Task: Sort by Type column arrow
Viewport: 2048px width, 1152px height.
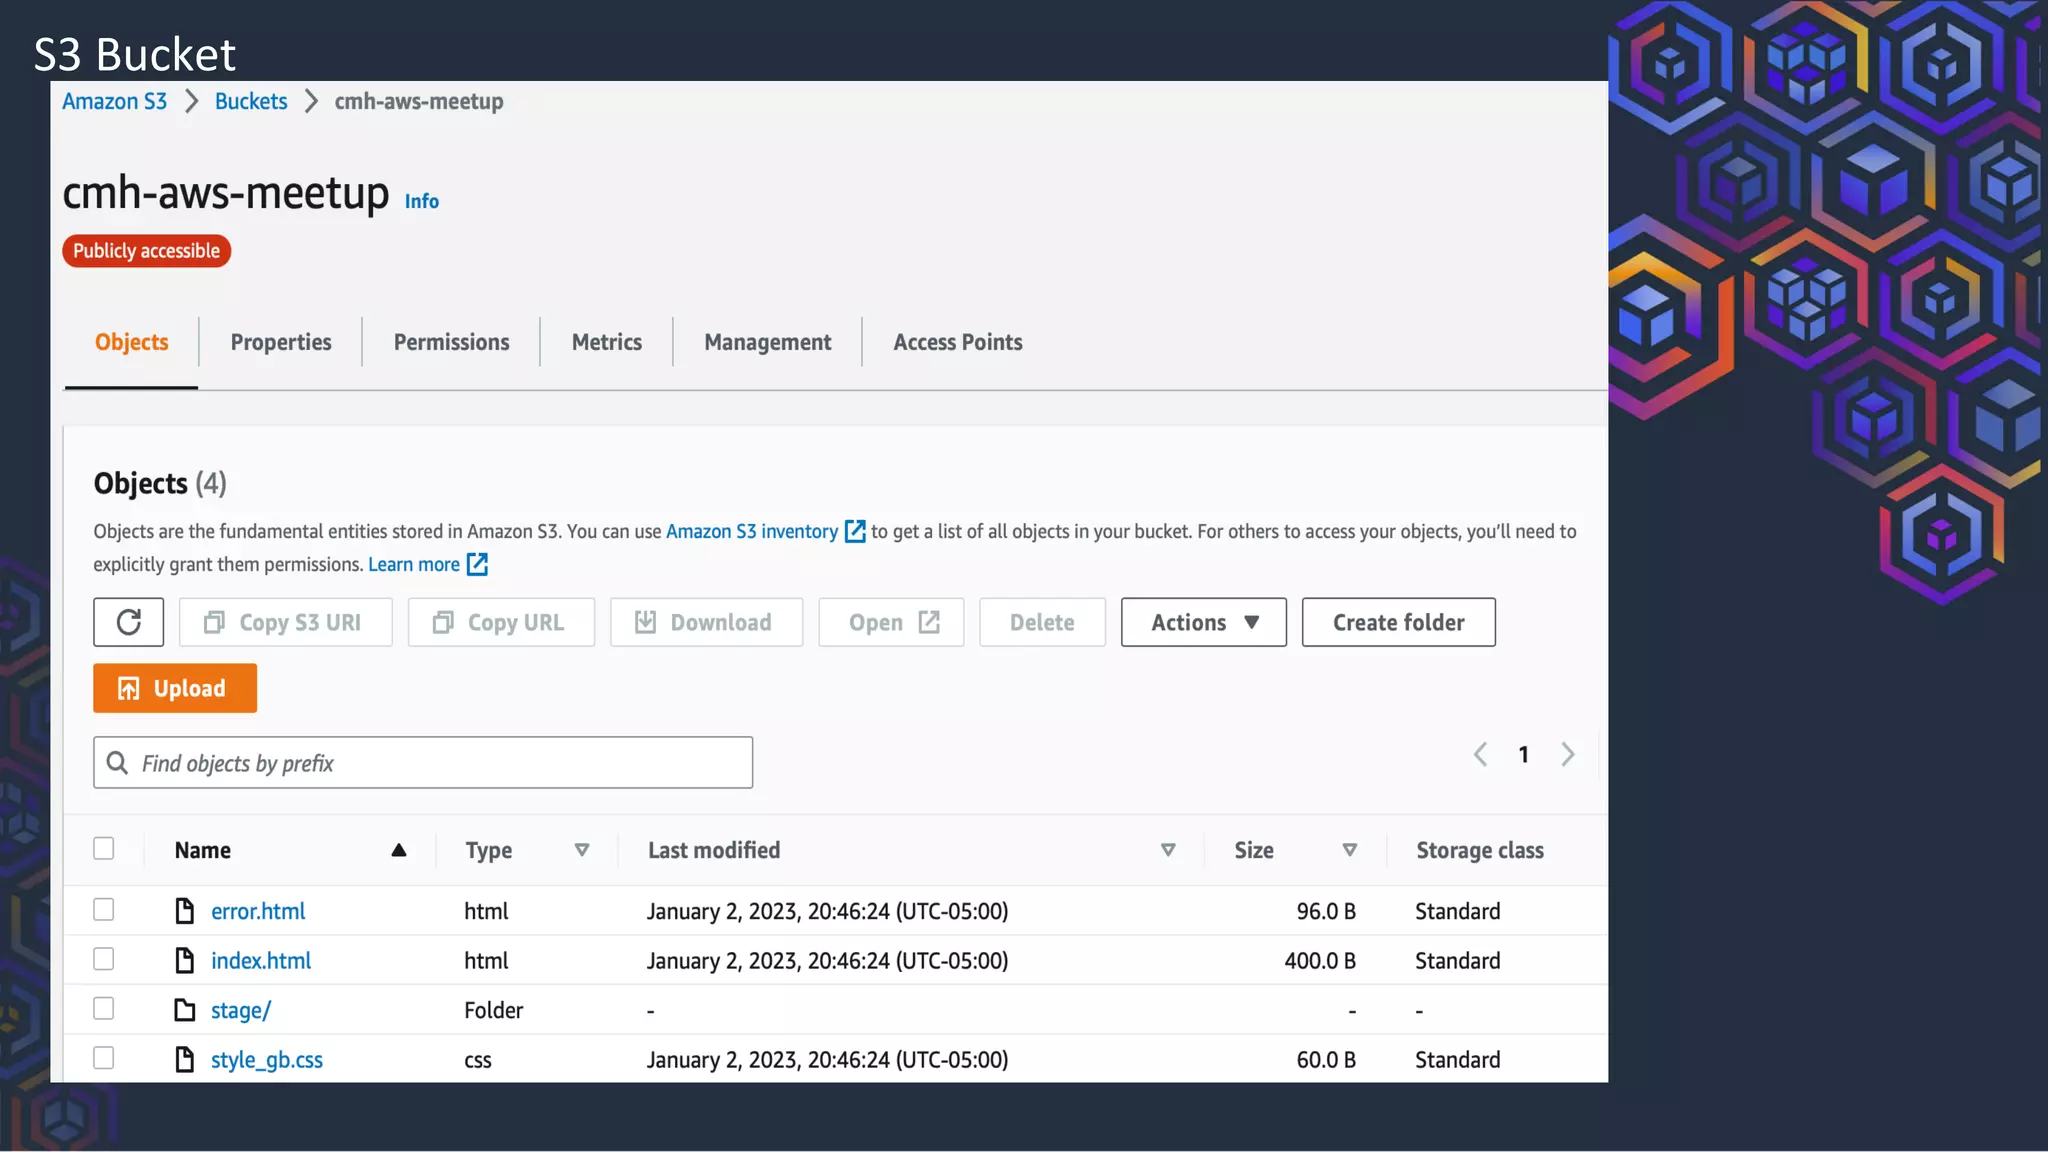Action: click(x=582, y=850)
